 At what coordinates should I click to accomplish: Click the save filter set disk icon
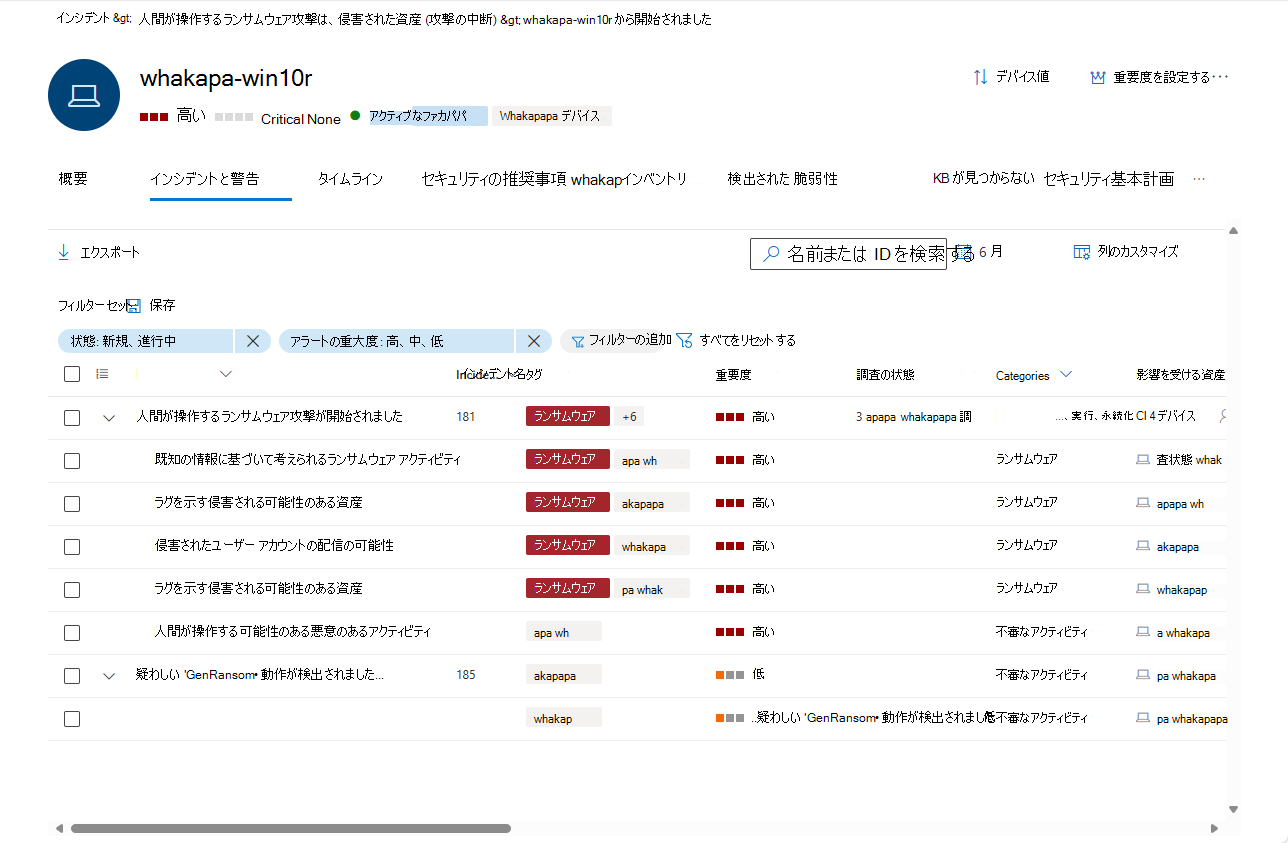(133, 306)
